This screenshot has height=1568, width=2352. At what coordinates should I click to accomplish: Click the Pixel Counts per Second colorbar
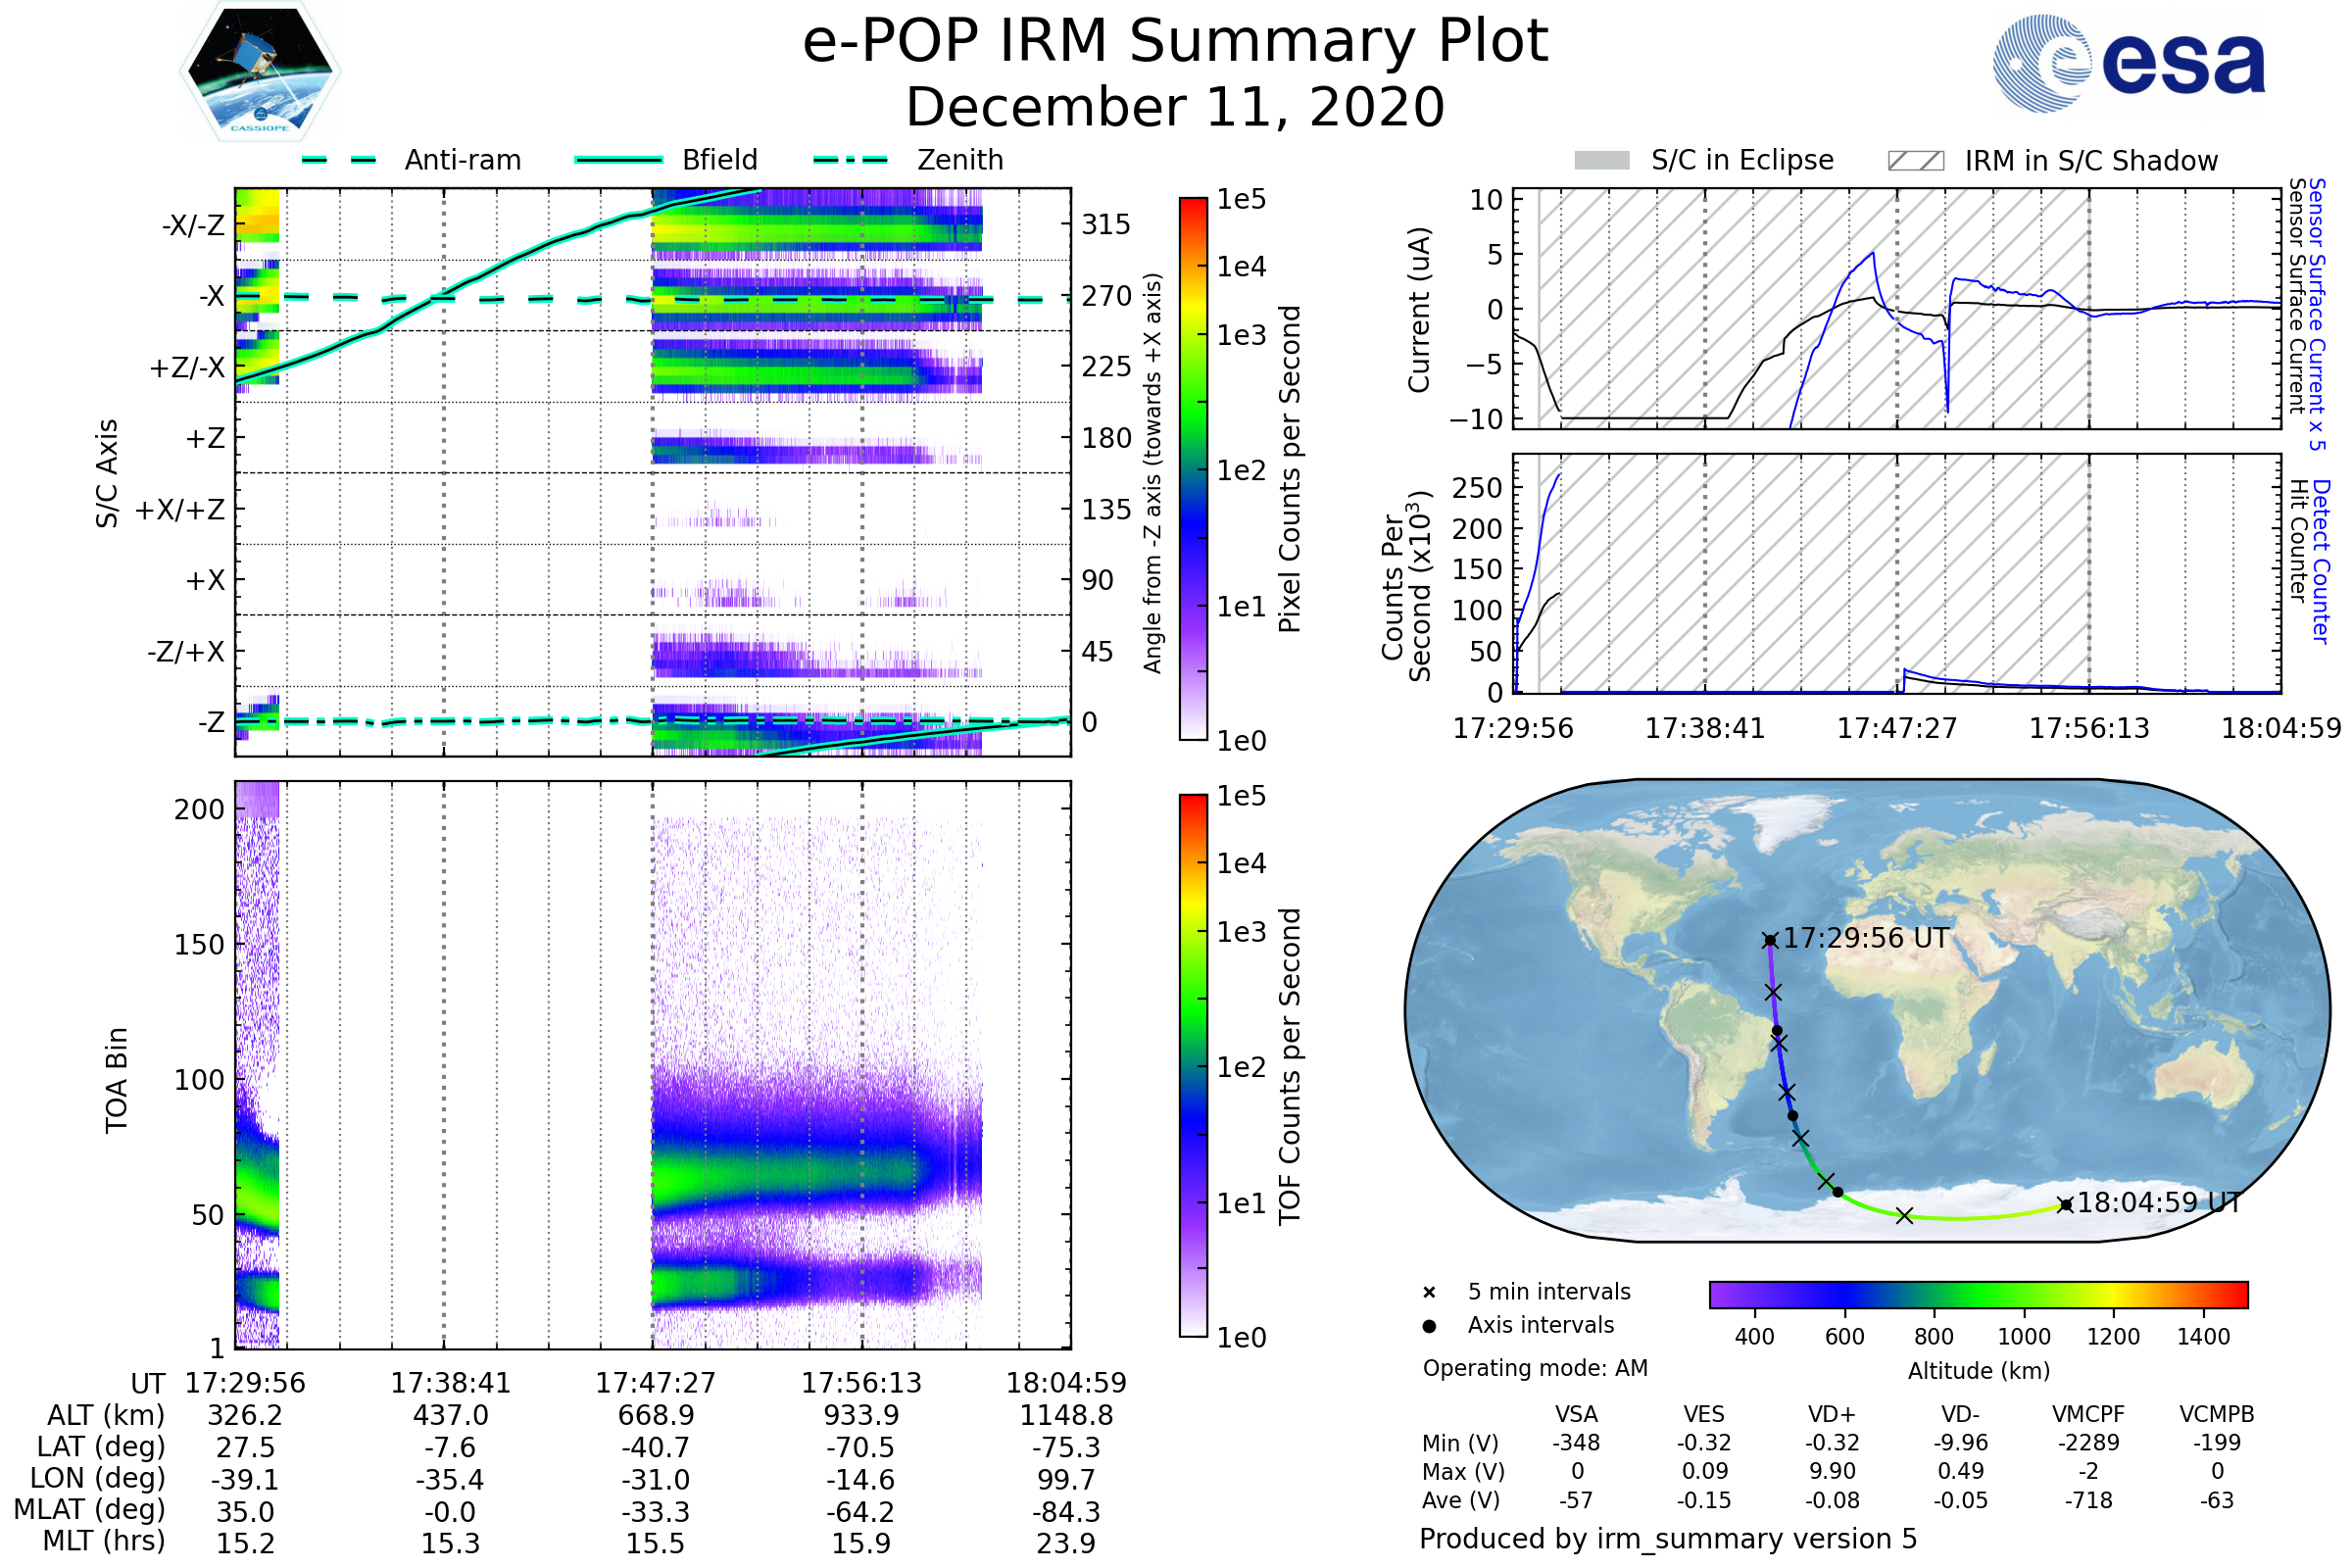1193,469
